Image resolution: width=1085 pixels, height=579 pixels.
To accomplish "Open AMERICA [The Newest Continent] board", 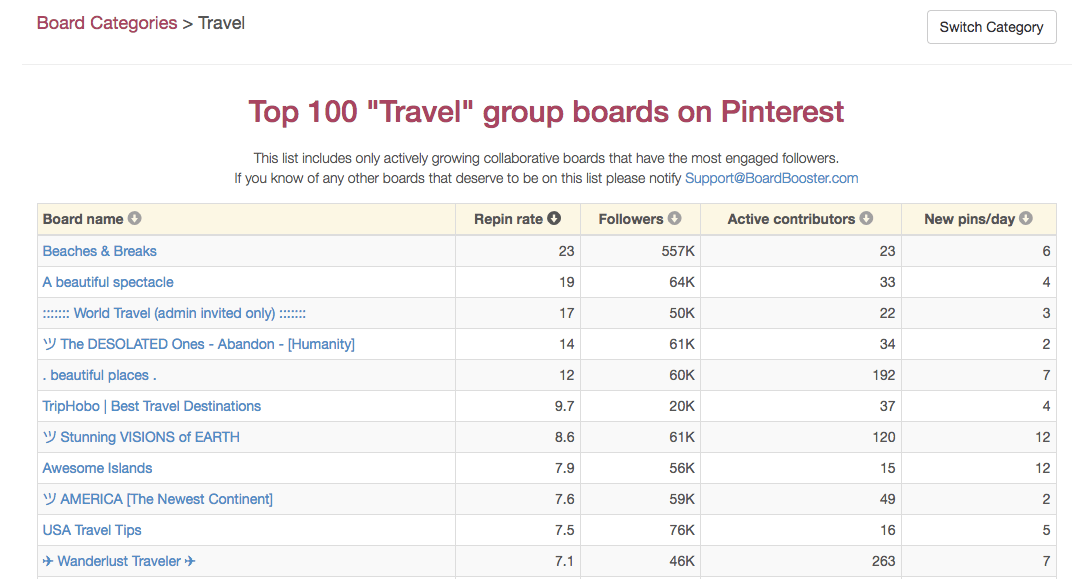I will (x=158, y=499).
